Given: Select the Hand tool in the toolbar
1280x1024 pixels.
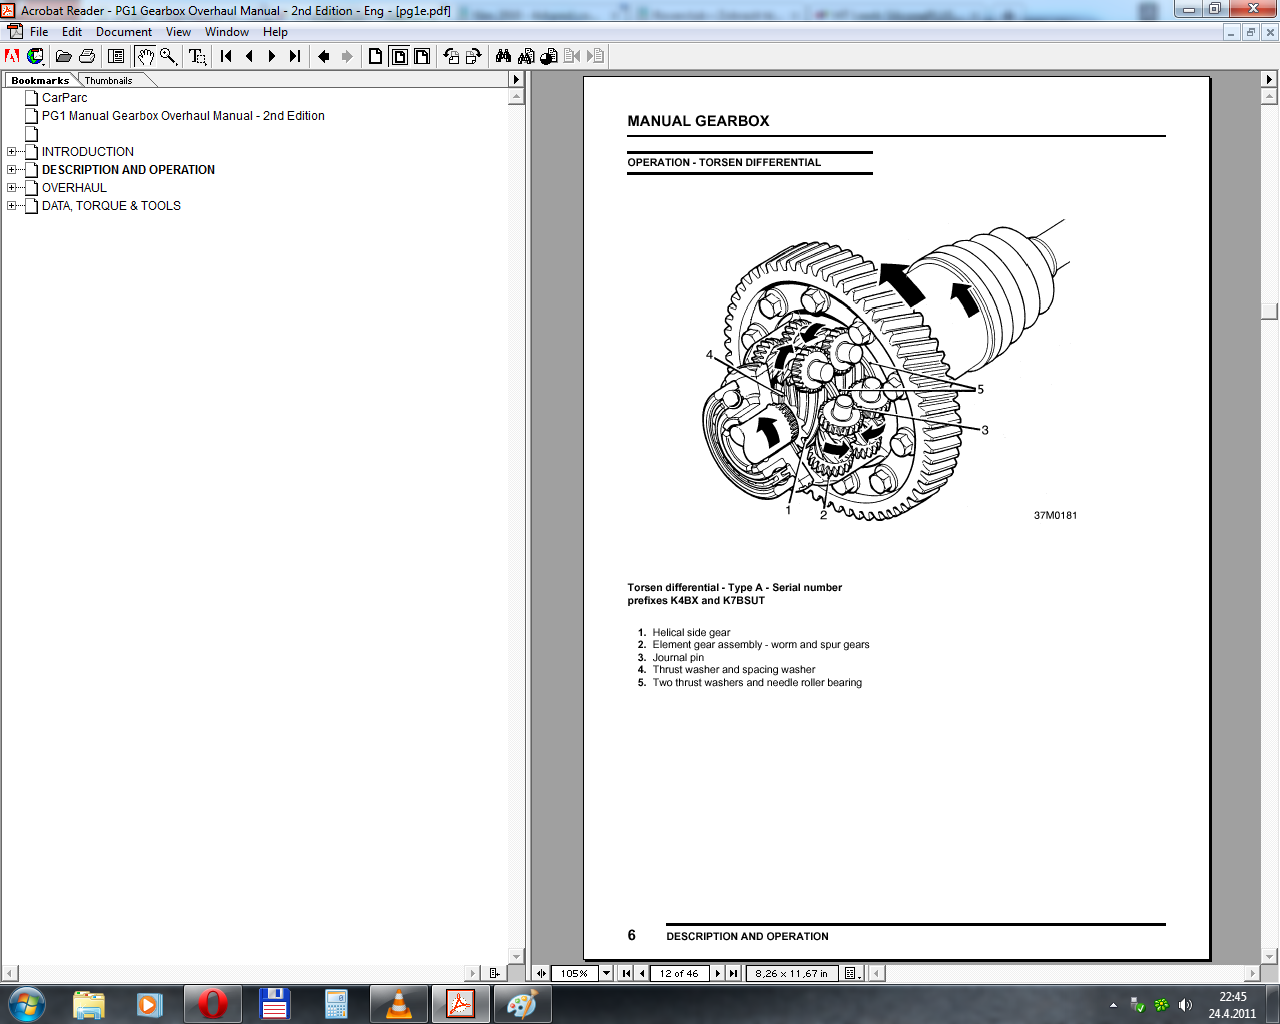Looking at the screenshot, I should click(145, 57).
